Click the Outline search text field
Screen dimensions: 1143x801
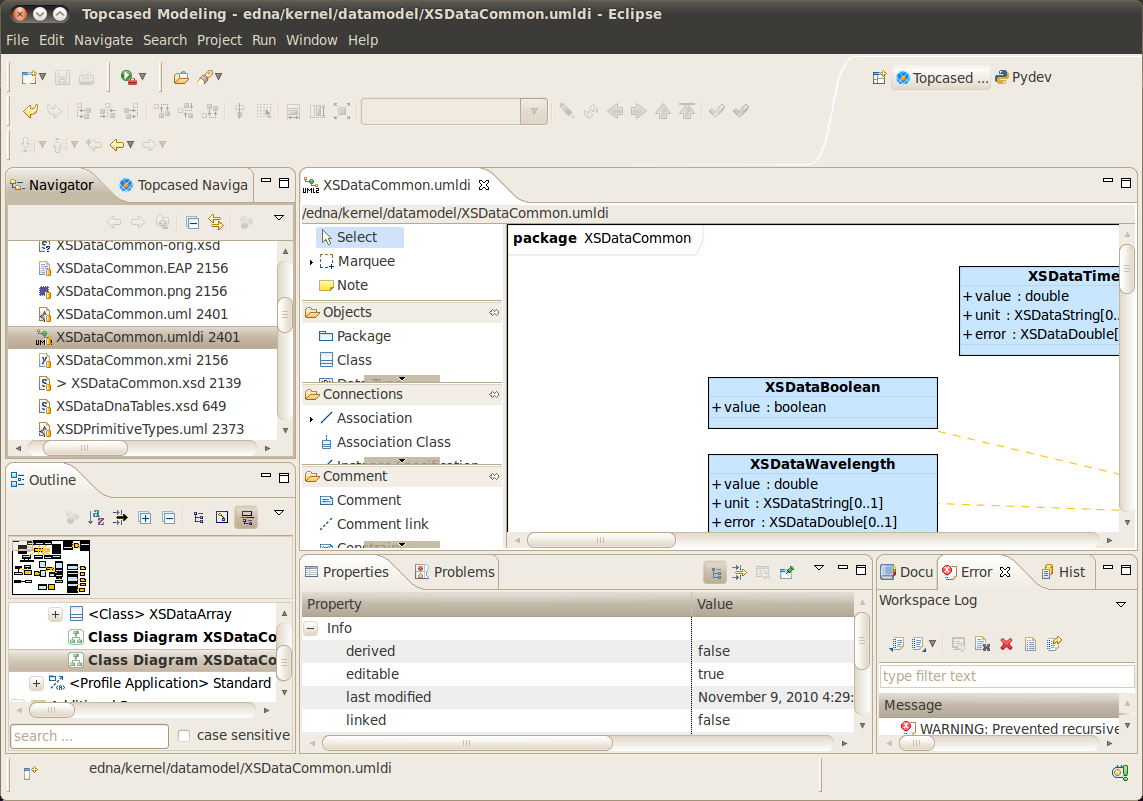89,736
